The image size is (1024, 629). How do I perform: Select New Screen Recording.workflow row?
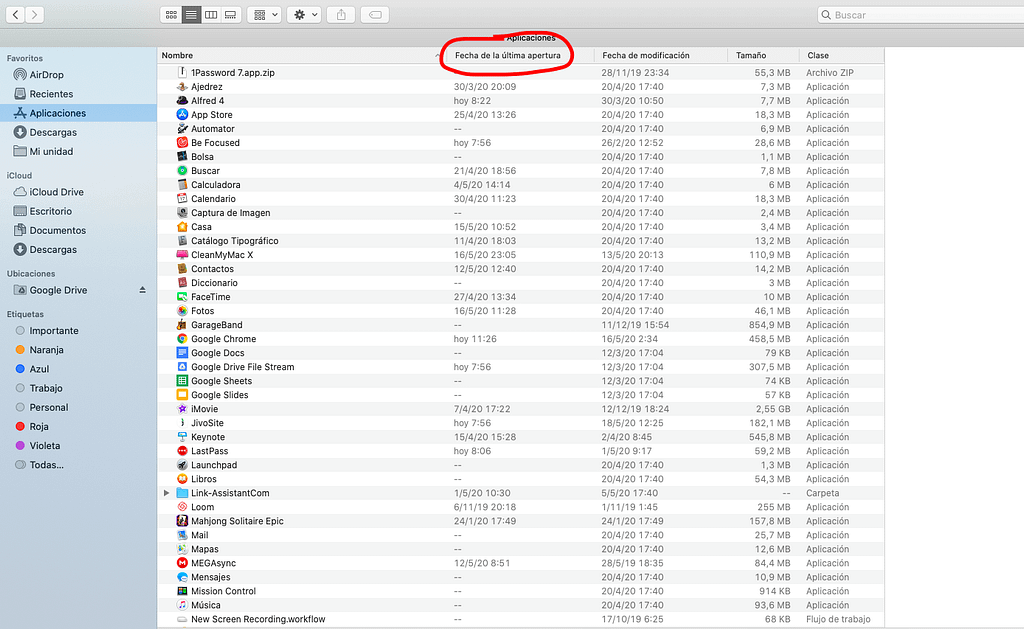tap(520, 619)
